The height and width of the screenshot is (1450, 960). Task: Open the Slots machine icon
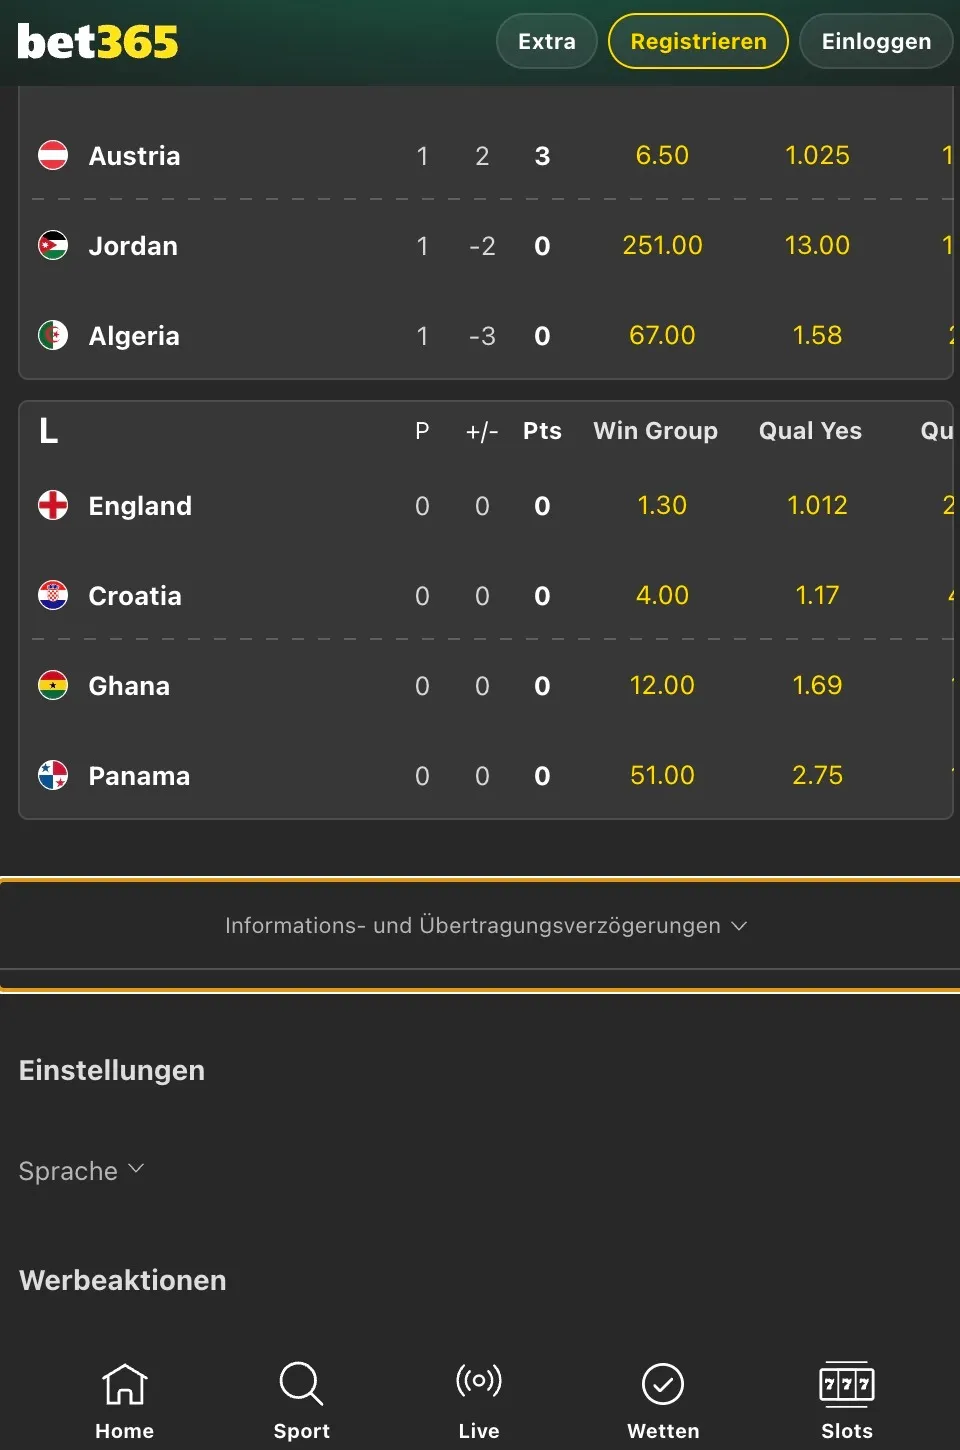click(x=847, y=1384)
